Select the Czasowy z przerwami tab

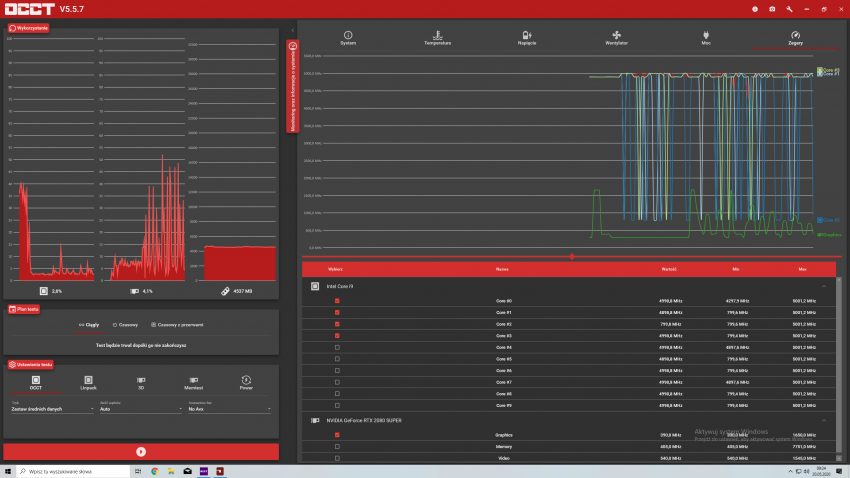177,325
